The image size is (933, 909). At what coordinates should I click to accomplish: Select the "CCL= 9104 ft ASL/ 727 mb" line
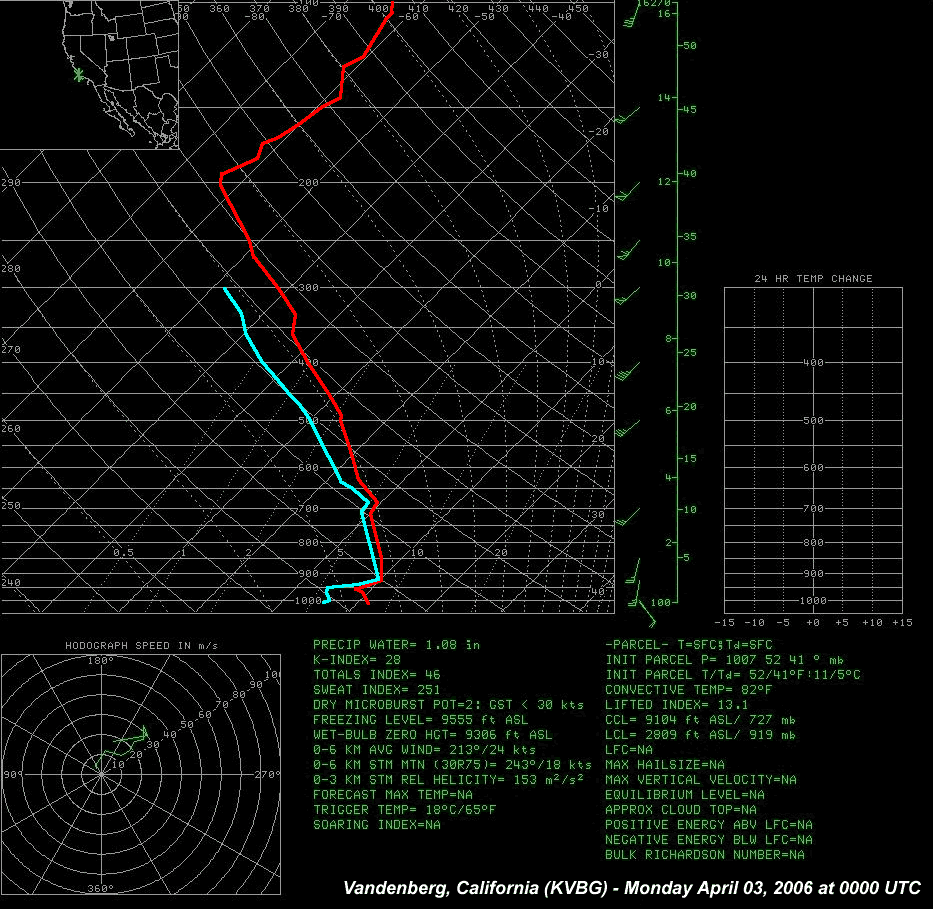[700, 720]
